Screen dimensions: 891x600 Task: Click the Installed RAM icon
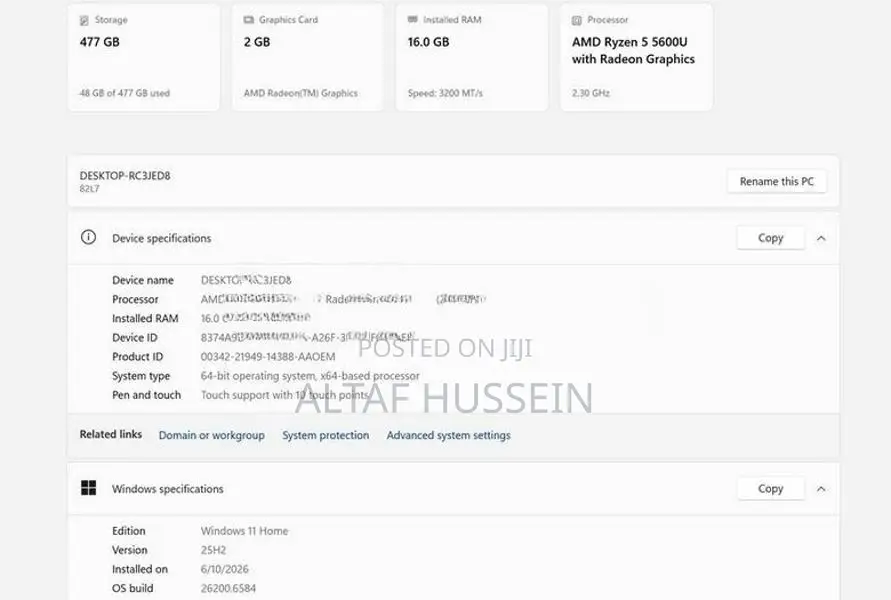point(413,20)
